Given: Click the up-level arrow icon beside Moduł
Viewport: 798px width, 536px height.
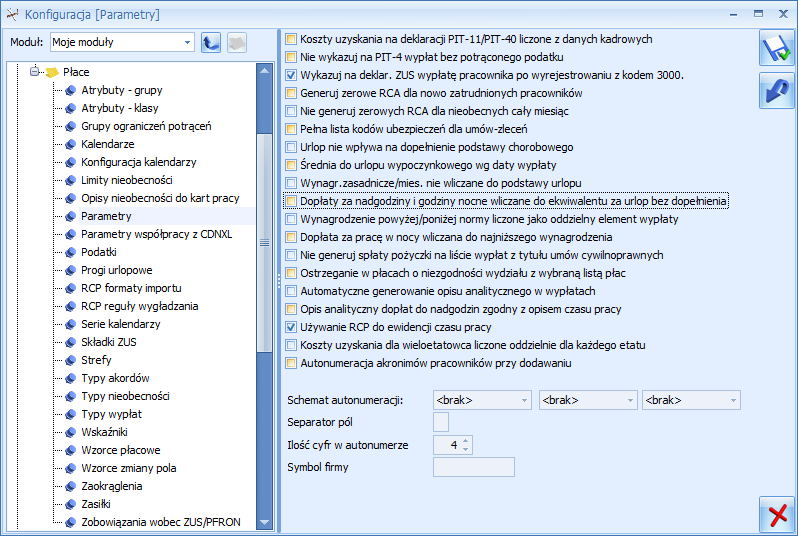Looking at the screenshot, I should (x=211, y=43).
